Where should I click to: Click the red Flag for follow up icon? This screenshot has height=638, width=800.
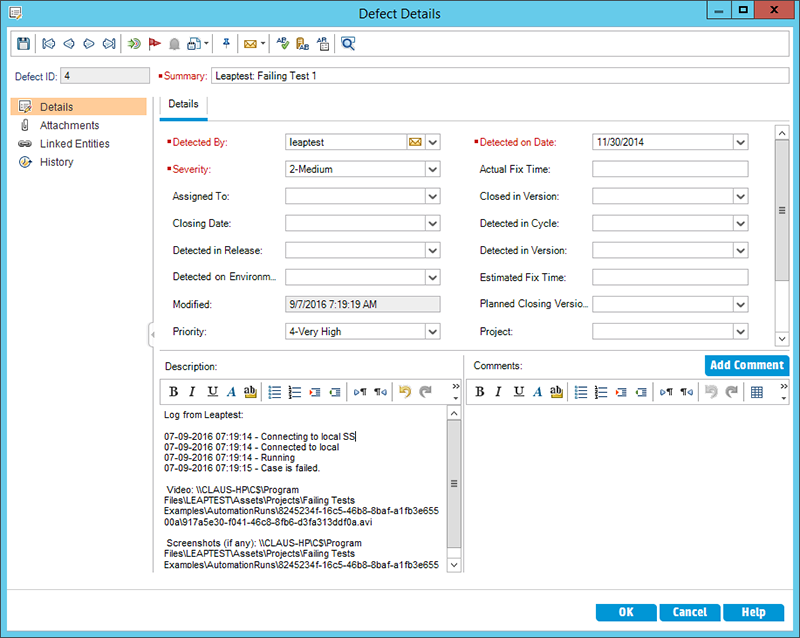pos(154,44)
